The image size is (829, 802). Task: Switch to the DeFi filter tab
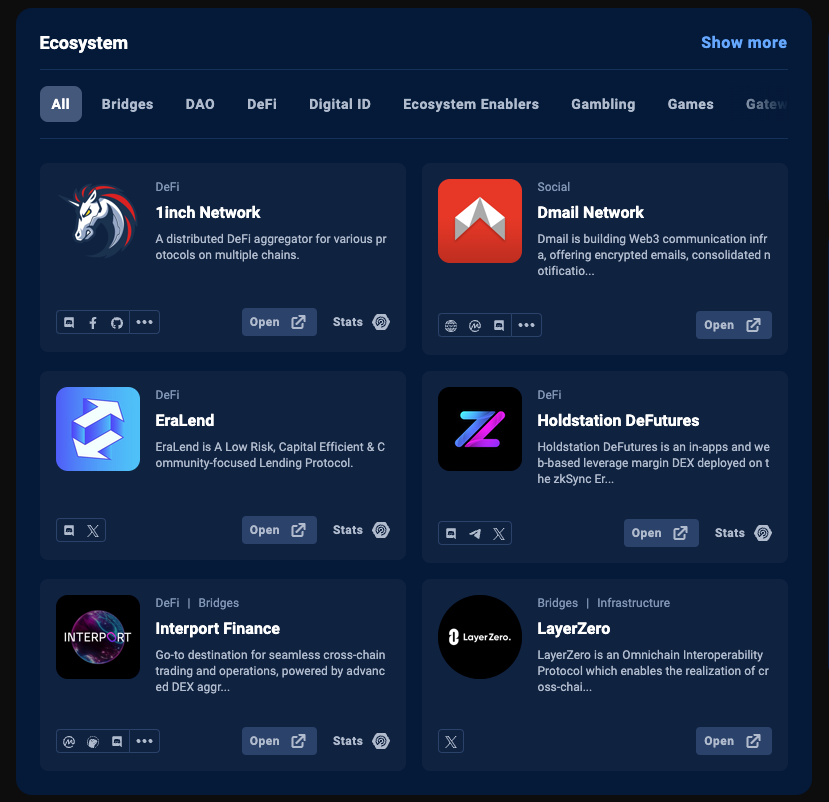(x=262, y=104)
